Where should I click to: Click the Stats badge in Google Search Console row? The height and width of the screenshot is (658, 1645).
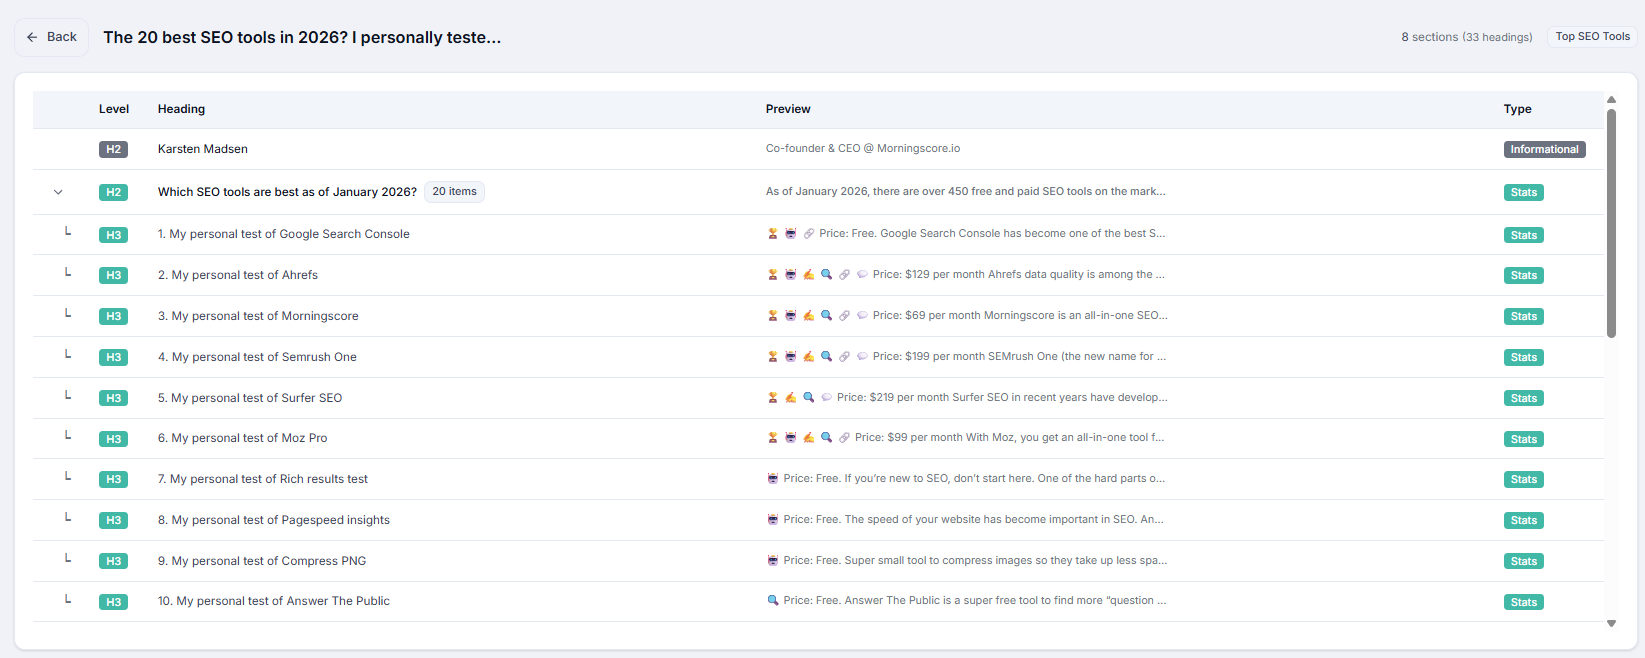coord(1524,235)
